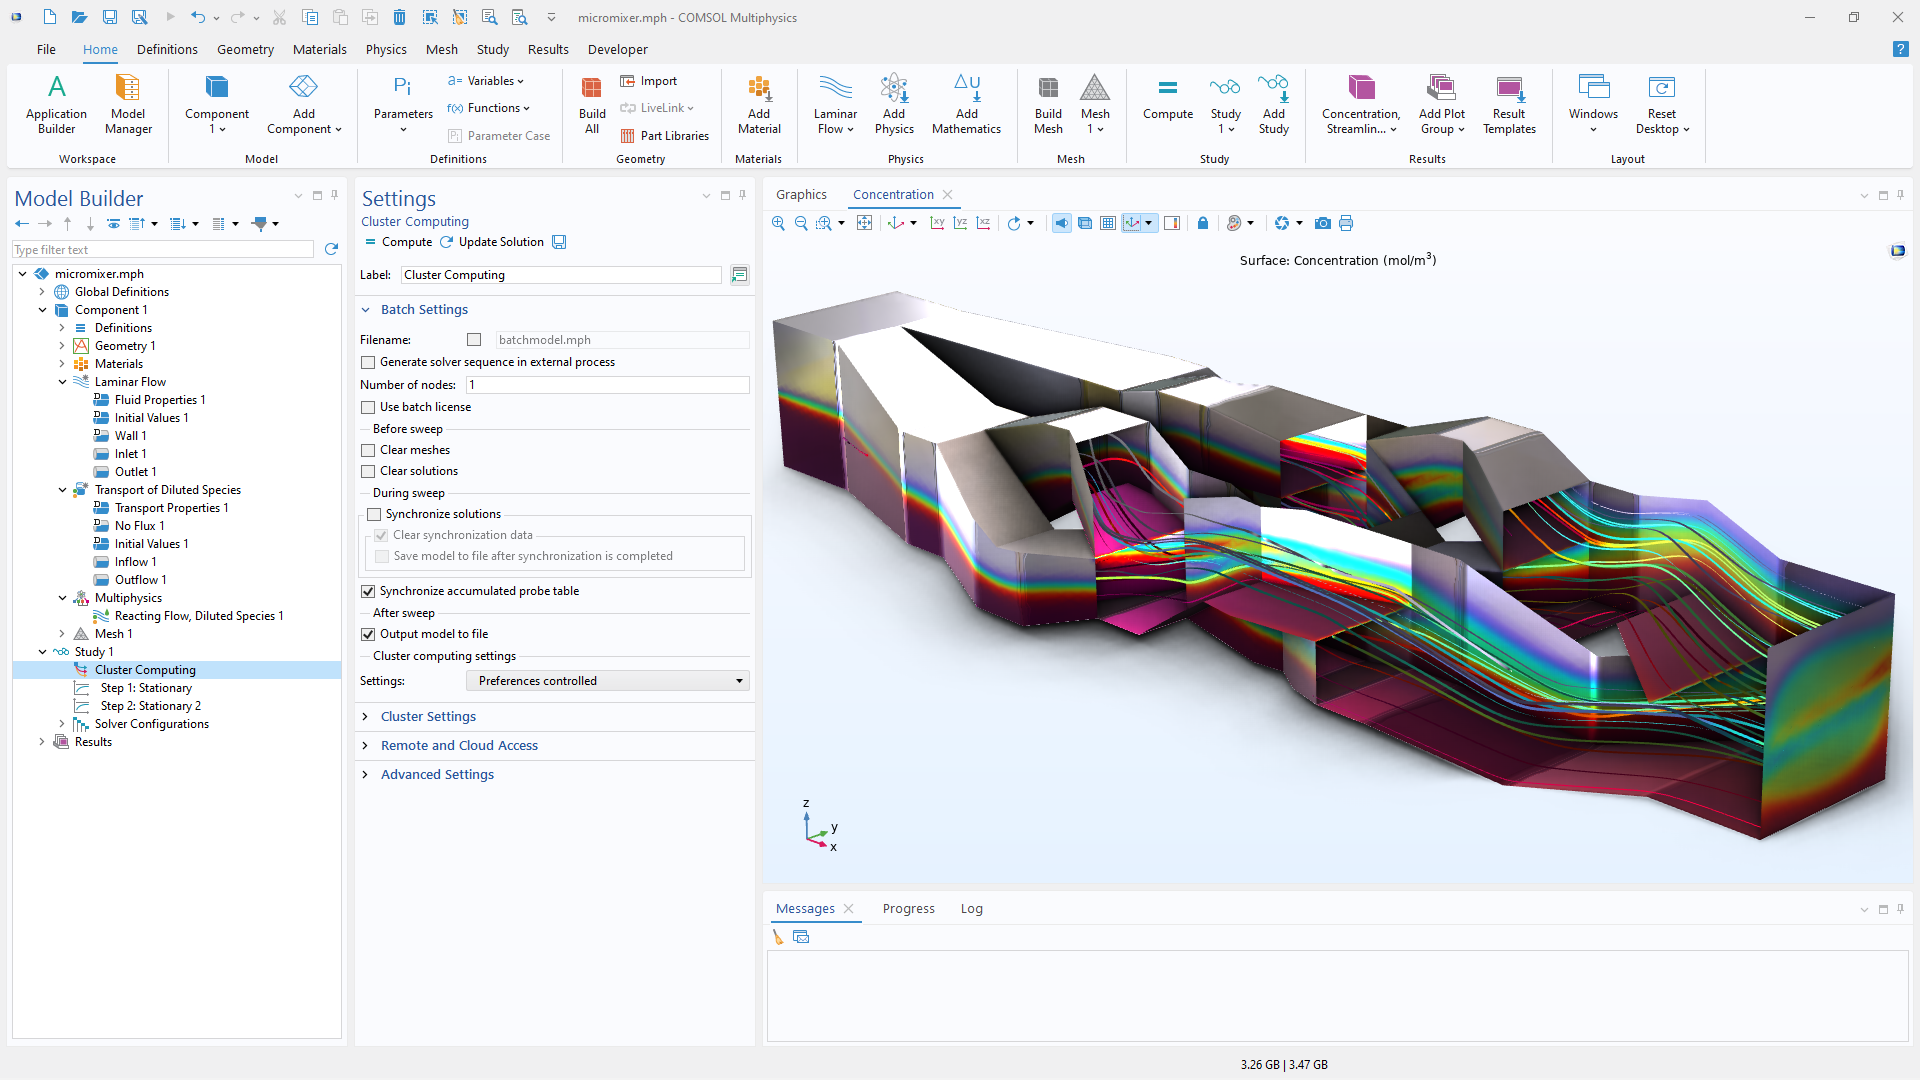The width and height of the screenshot is (1920, 1080).
Task: Zoom out on graphics view
Action: pos(801,223)
